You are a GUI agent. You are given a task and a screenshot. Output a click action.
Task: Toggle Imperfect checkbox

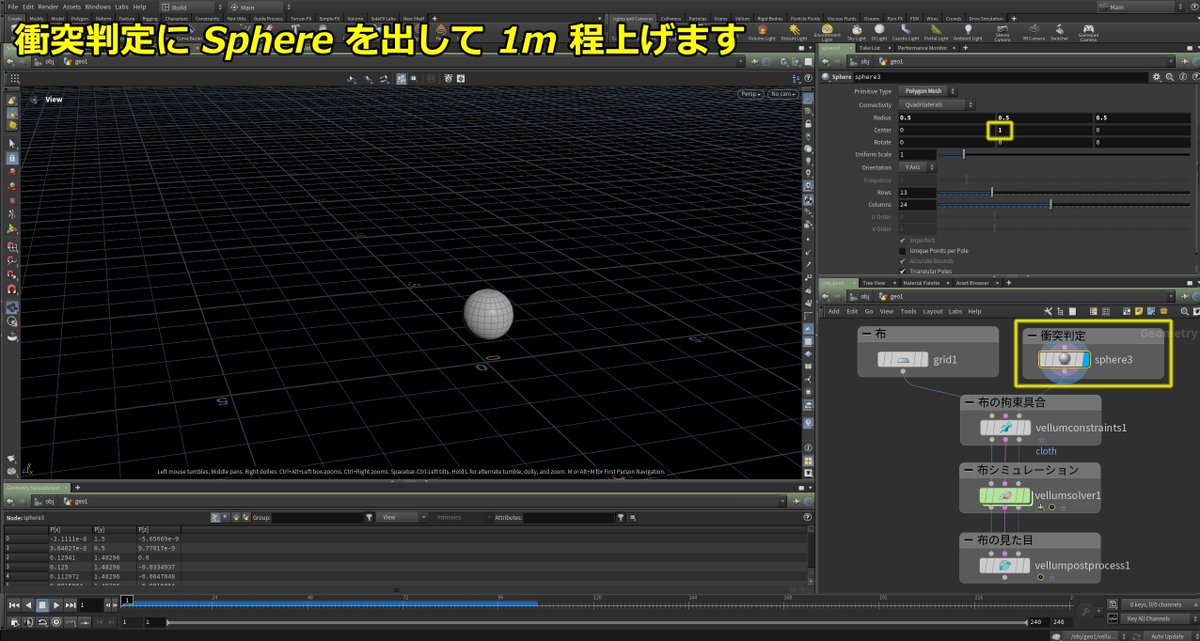point(903,240)
